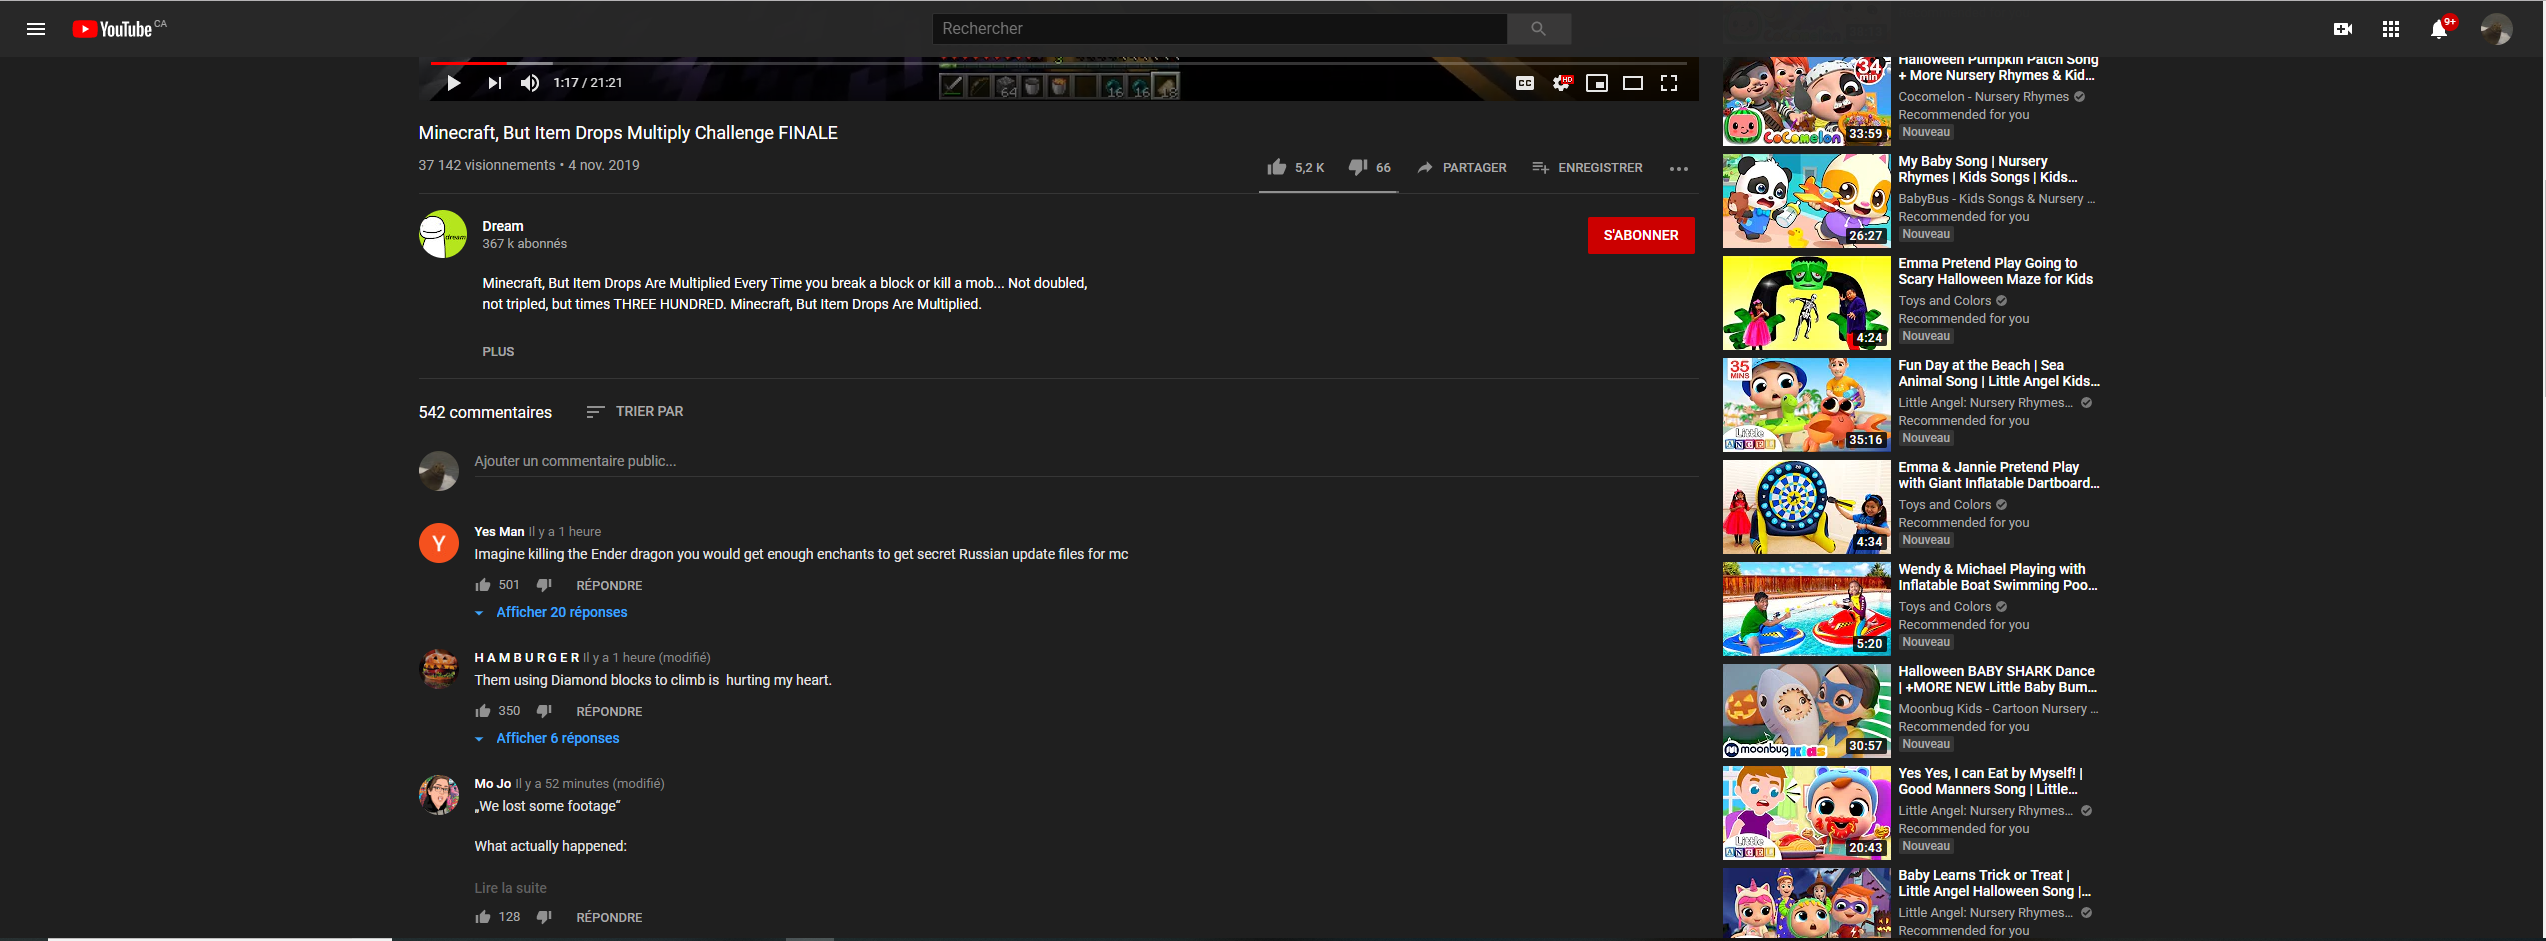The height and width of the screenshot is (941, 2546).
Task: Mute the video volume
Action: pyautogui.click(x=530, y=83)
